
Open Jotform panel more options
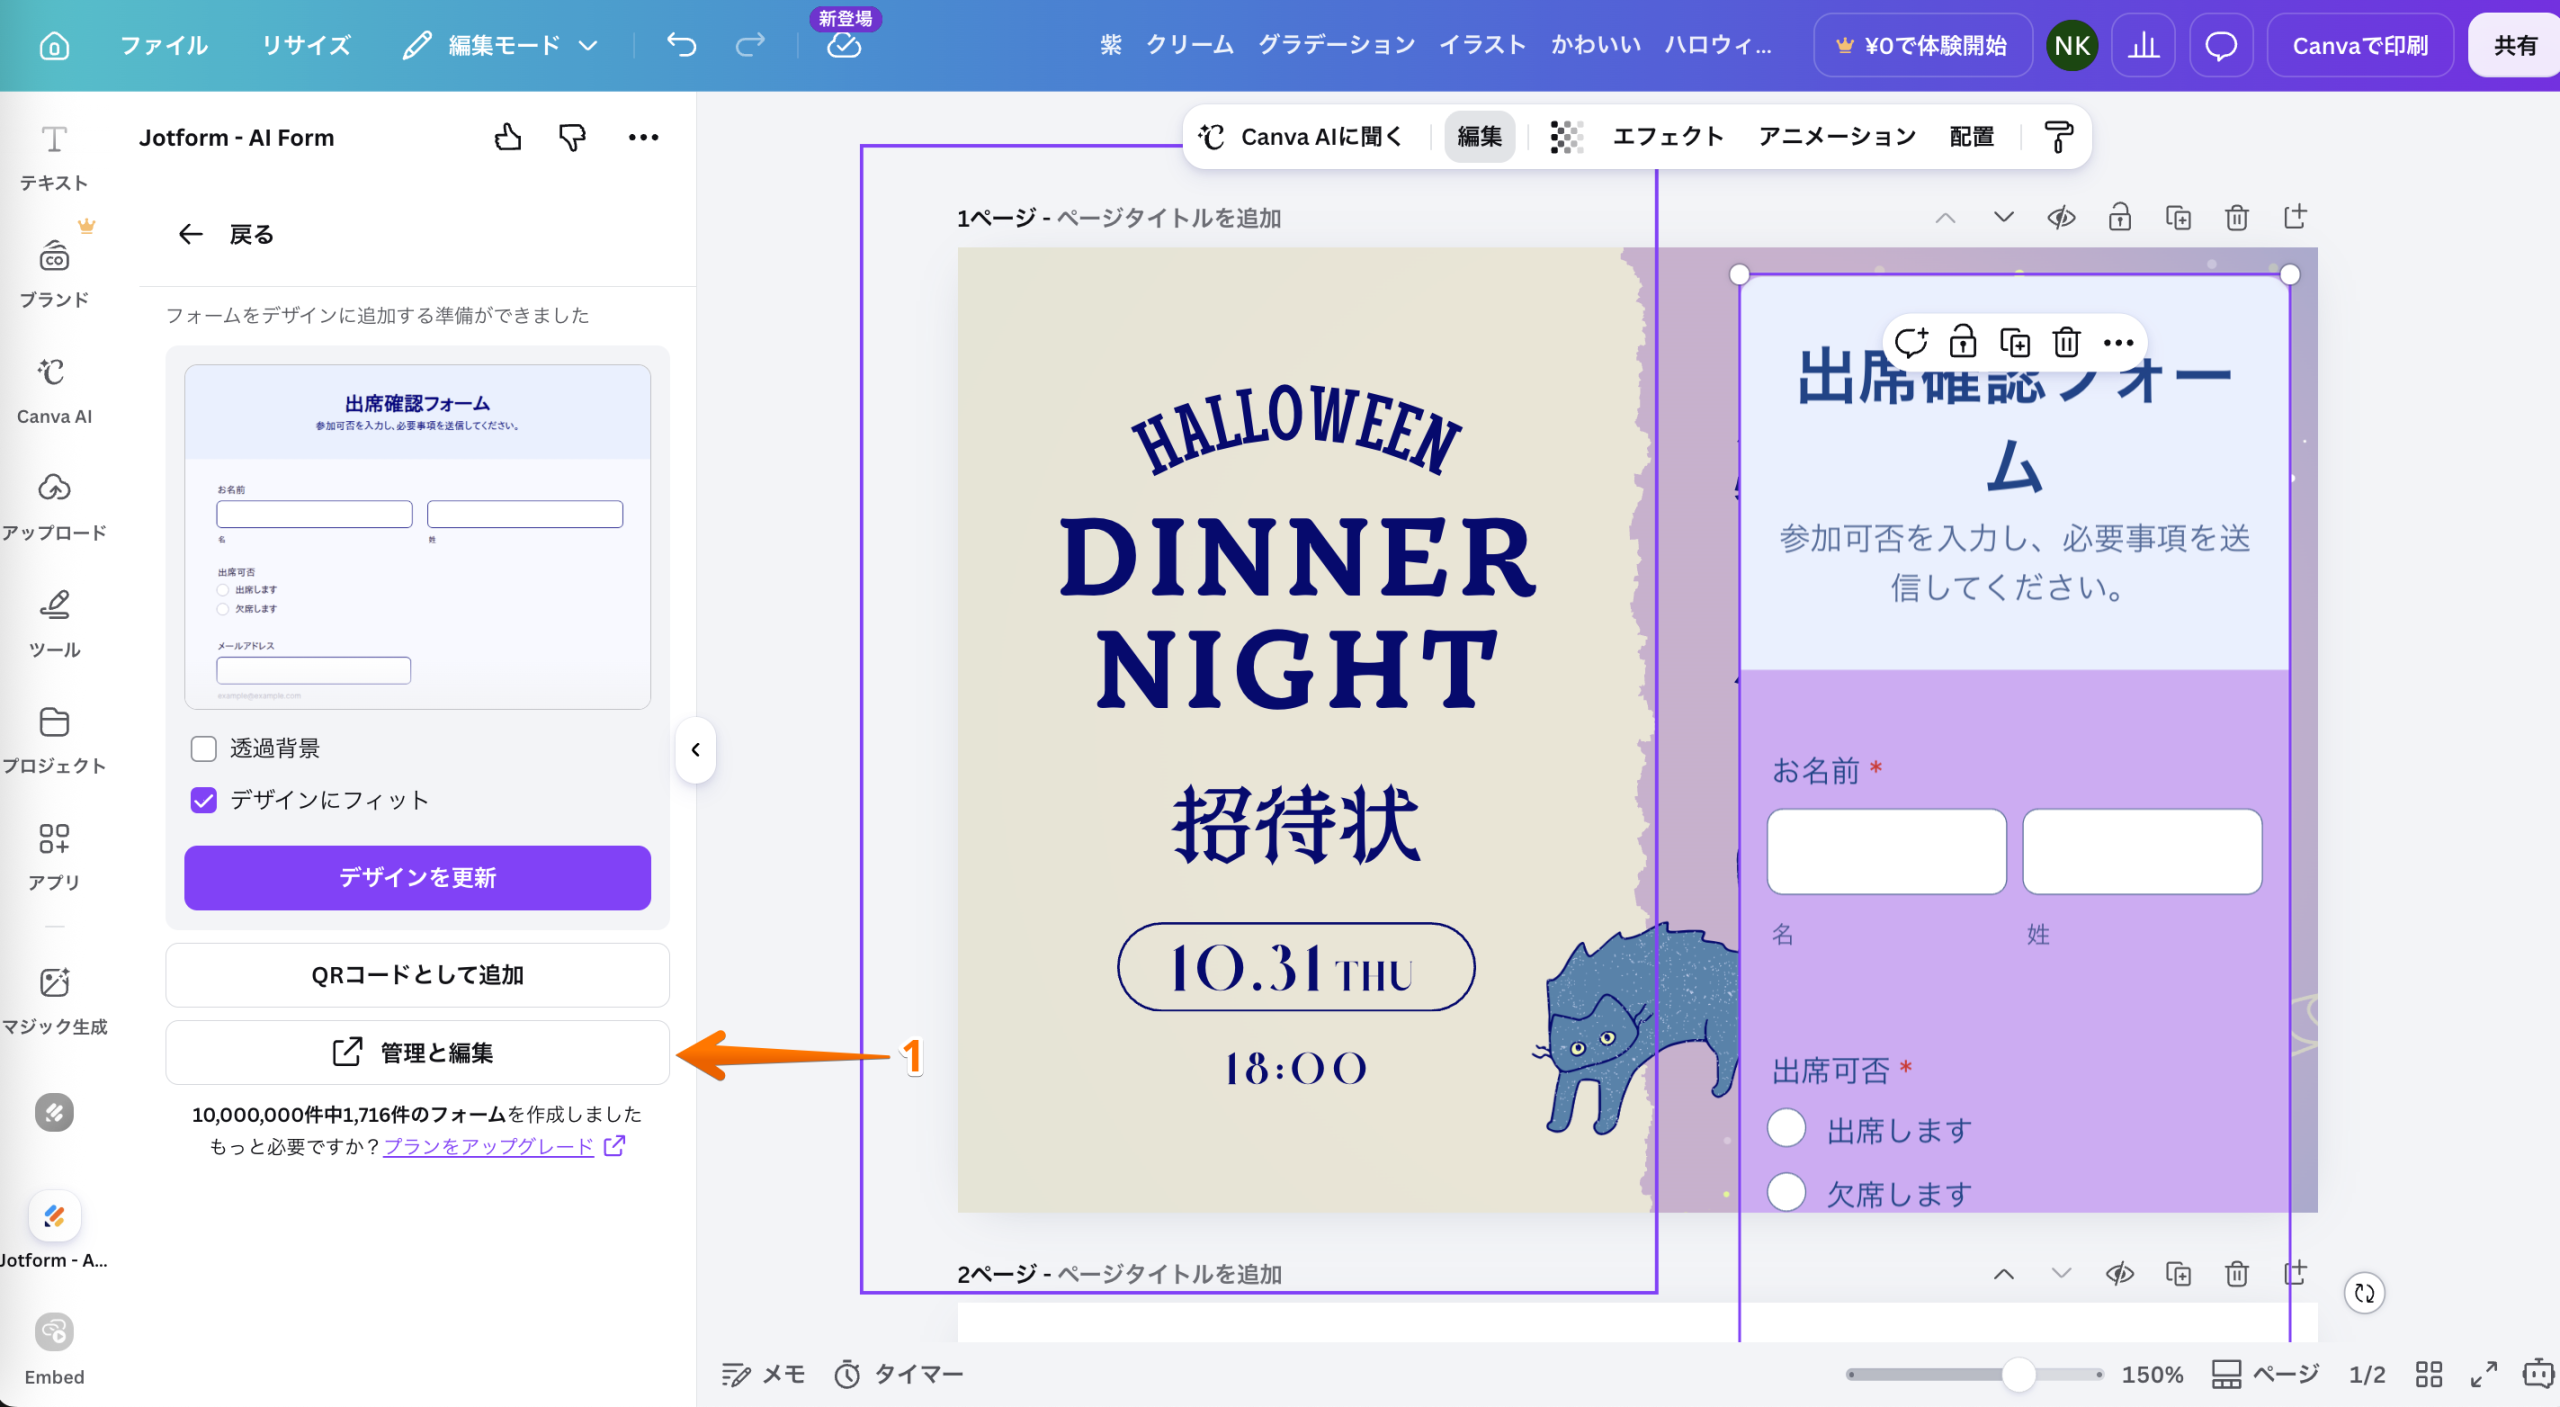[643, 137]
